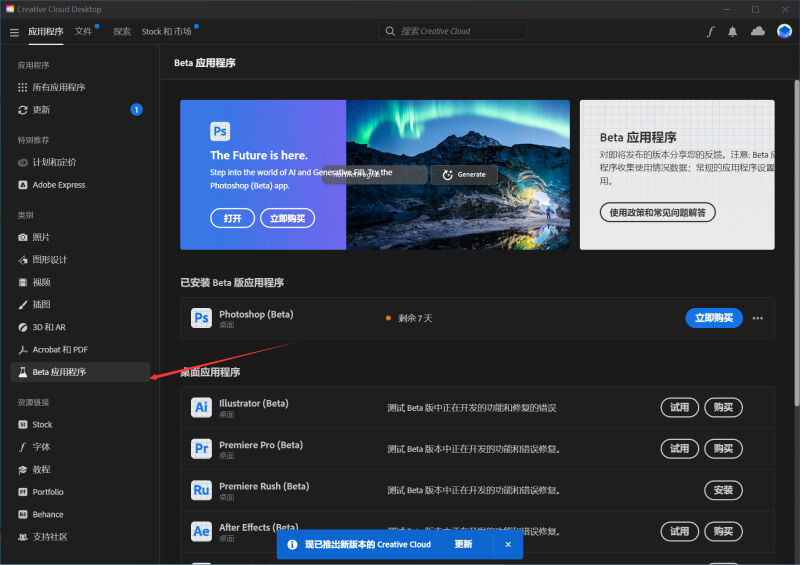This screenshot has width=800, height=565.
Task: Open the fonts icon in top bar
Action: tap(710, 32)
